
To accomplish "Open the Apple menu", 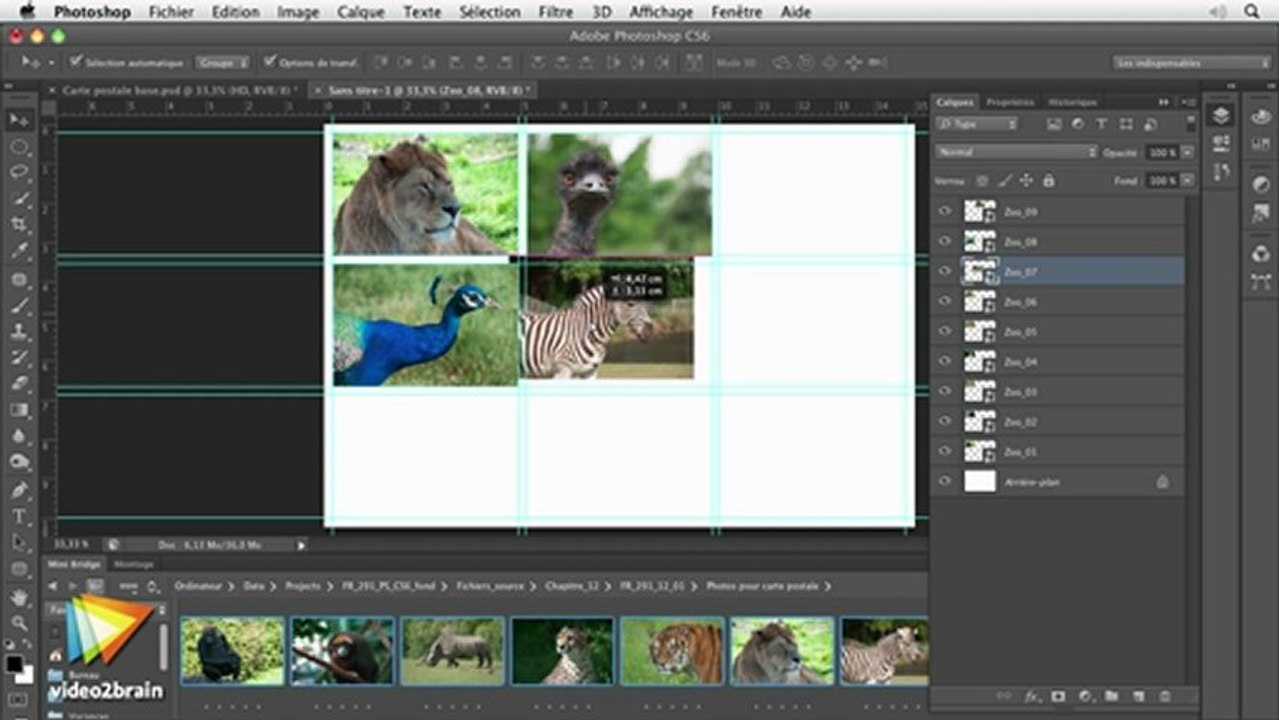I will click(27, 11).
